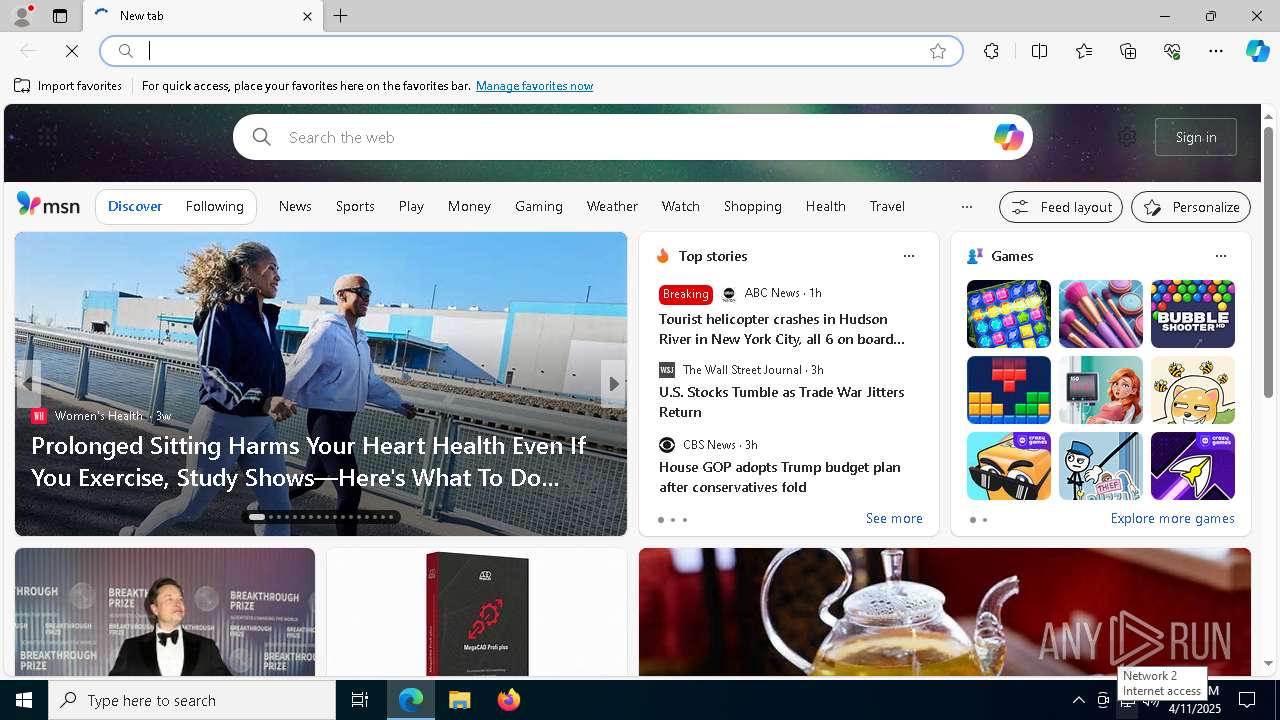Screen dimensions: 1280x720
Task: Open the News category
Action: [x=295, y=206]
